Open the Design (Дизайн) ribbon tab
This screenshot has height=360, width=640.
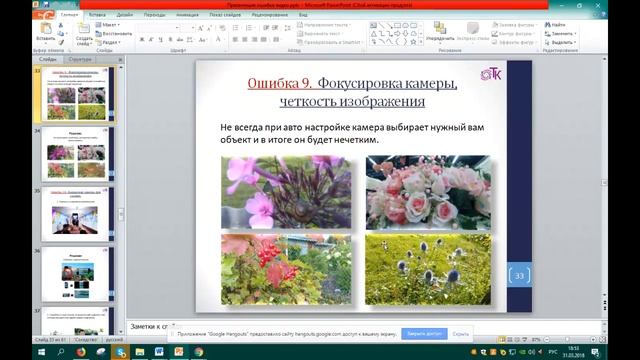pos(124,15)
